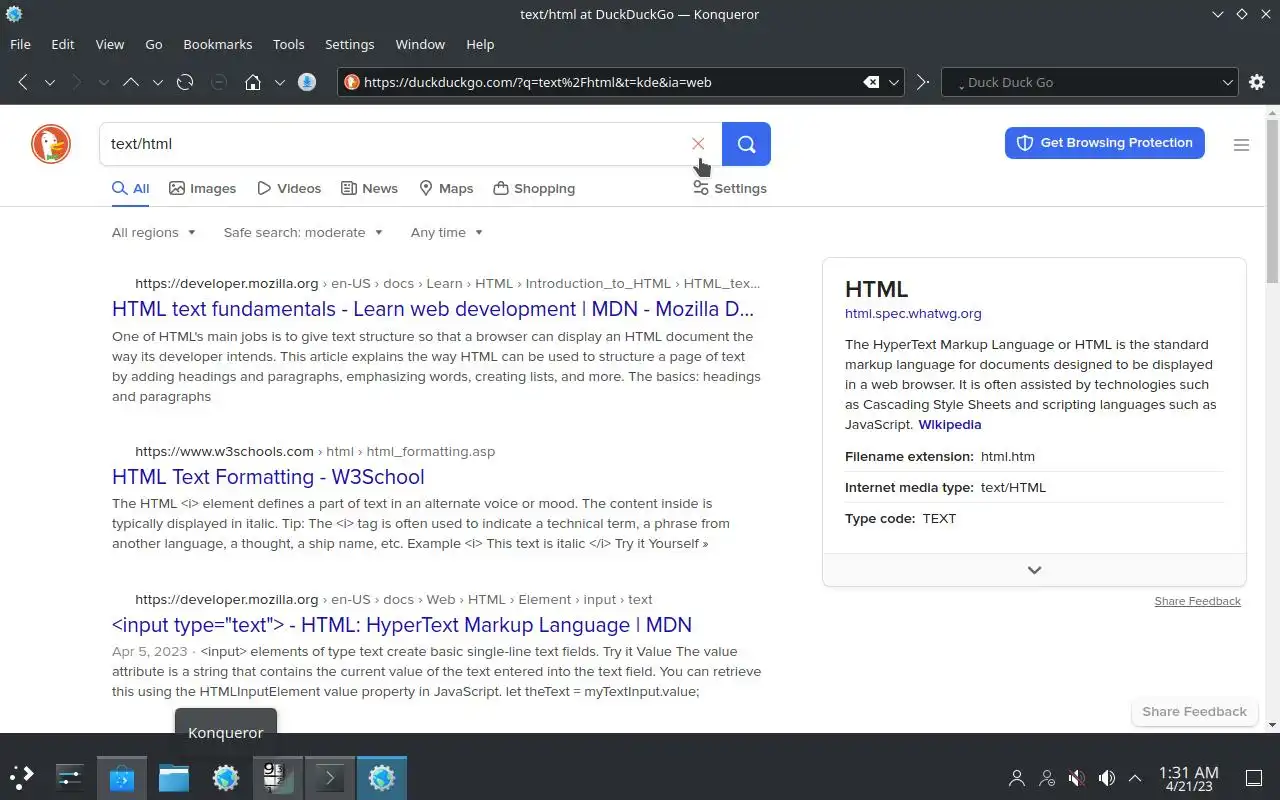This screenshot has width=1280, height=800.
Task: Open the calculator app in the taskbar
Action: (x=277, y=777)
